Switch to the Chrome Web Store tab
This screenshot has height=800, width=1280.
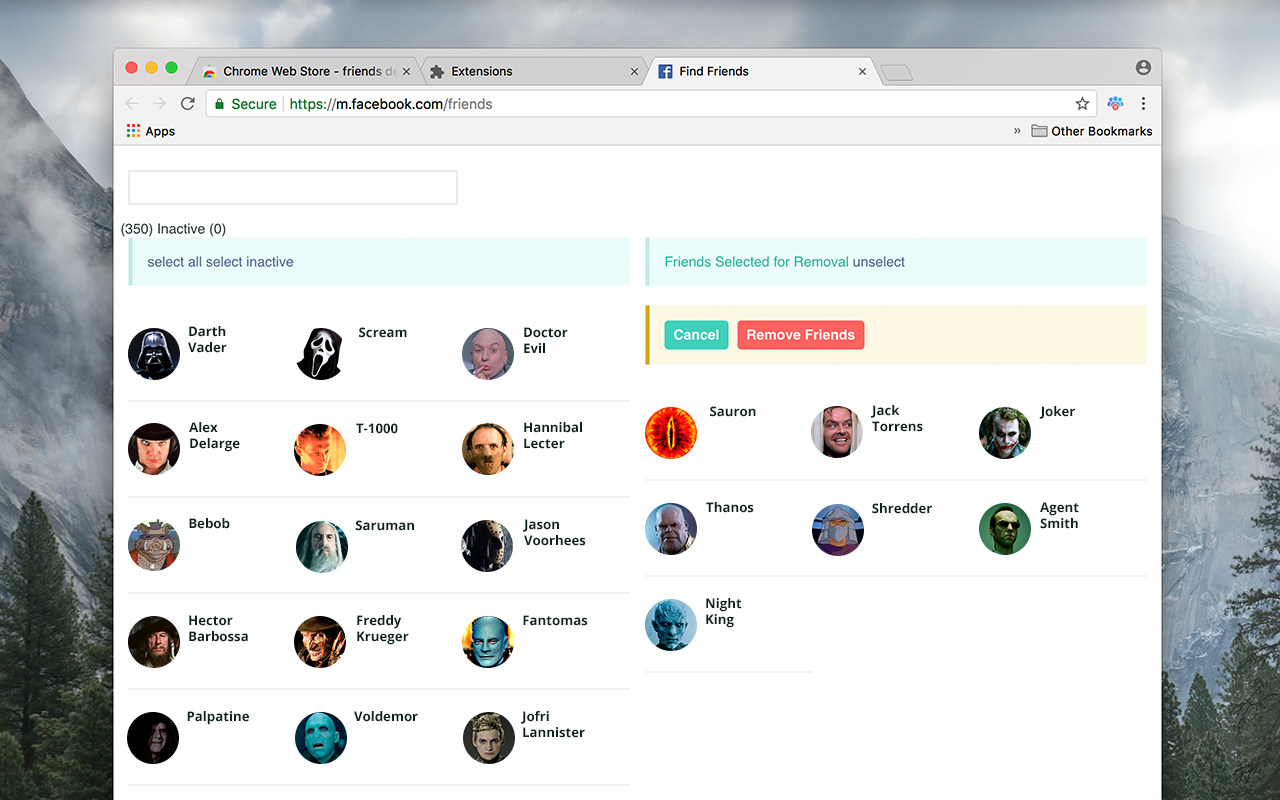[300, 71]
